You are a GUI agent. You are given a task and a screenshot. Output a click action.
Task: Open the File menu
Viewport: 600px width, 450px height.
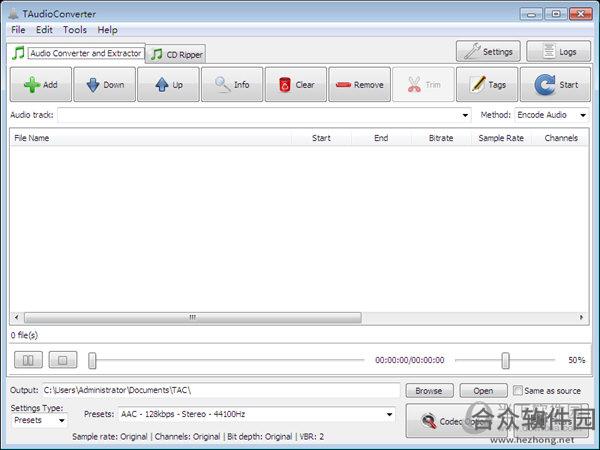[x=18, y=30]
